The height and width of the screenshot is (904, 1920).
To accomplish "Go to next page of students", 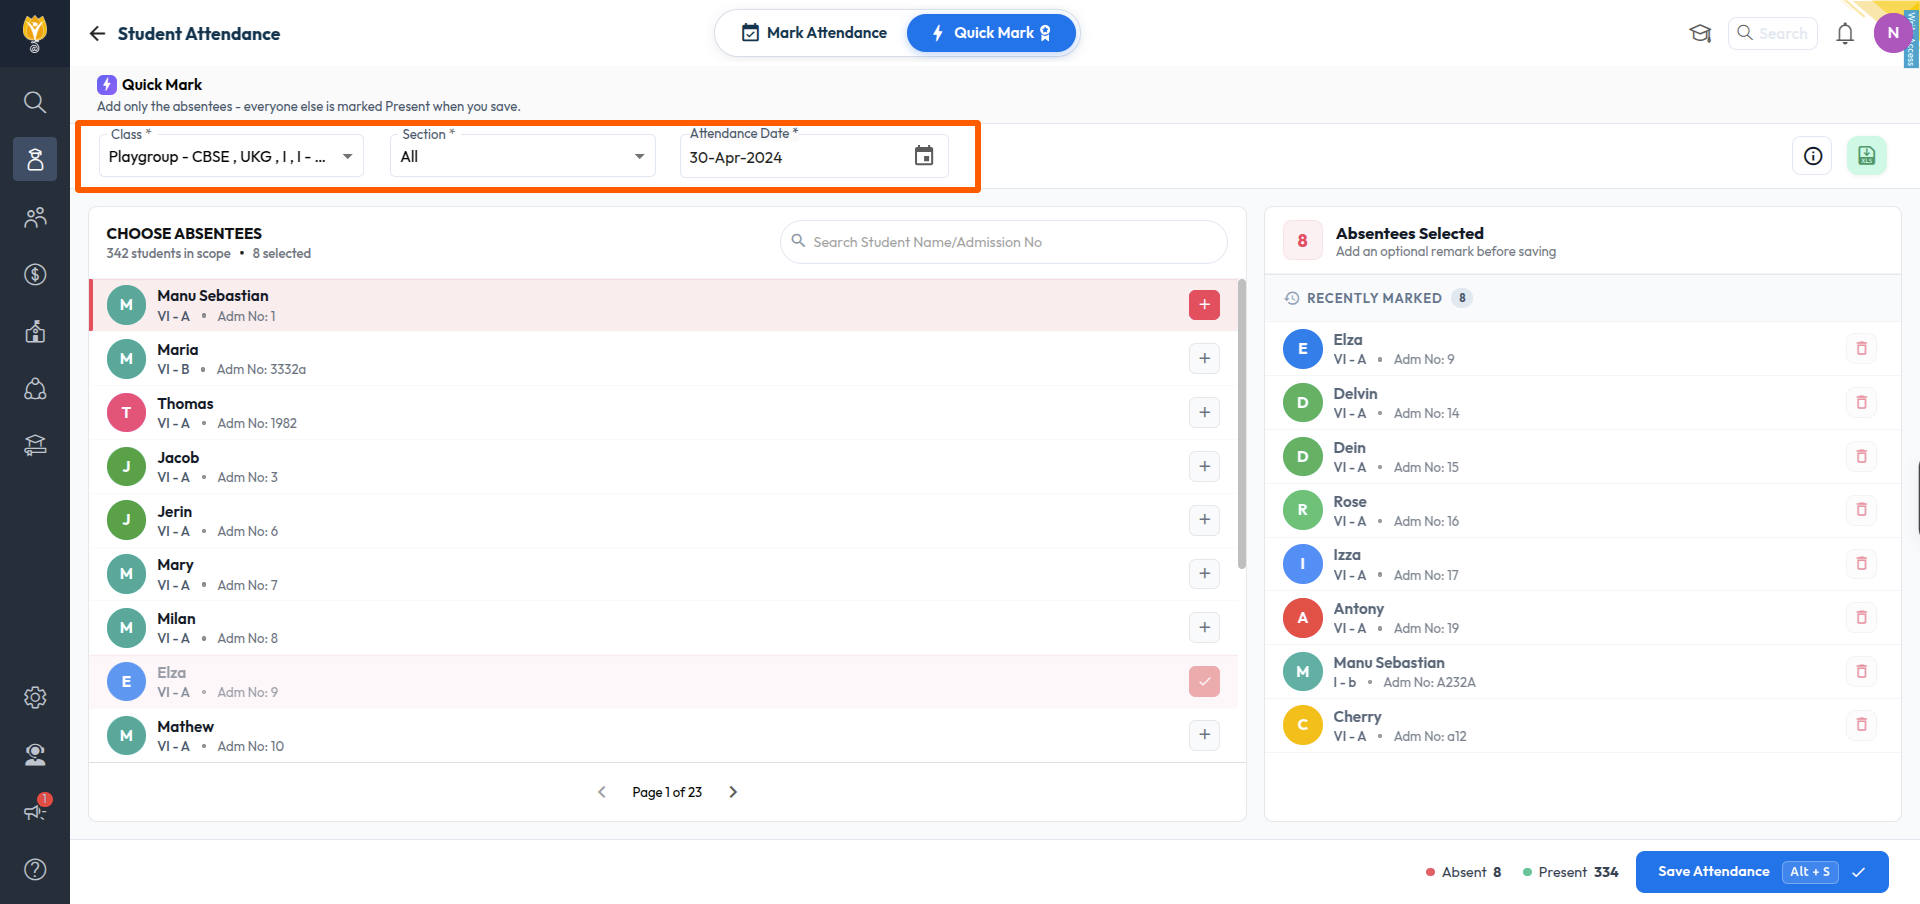I will point(733,792).
